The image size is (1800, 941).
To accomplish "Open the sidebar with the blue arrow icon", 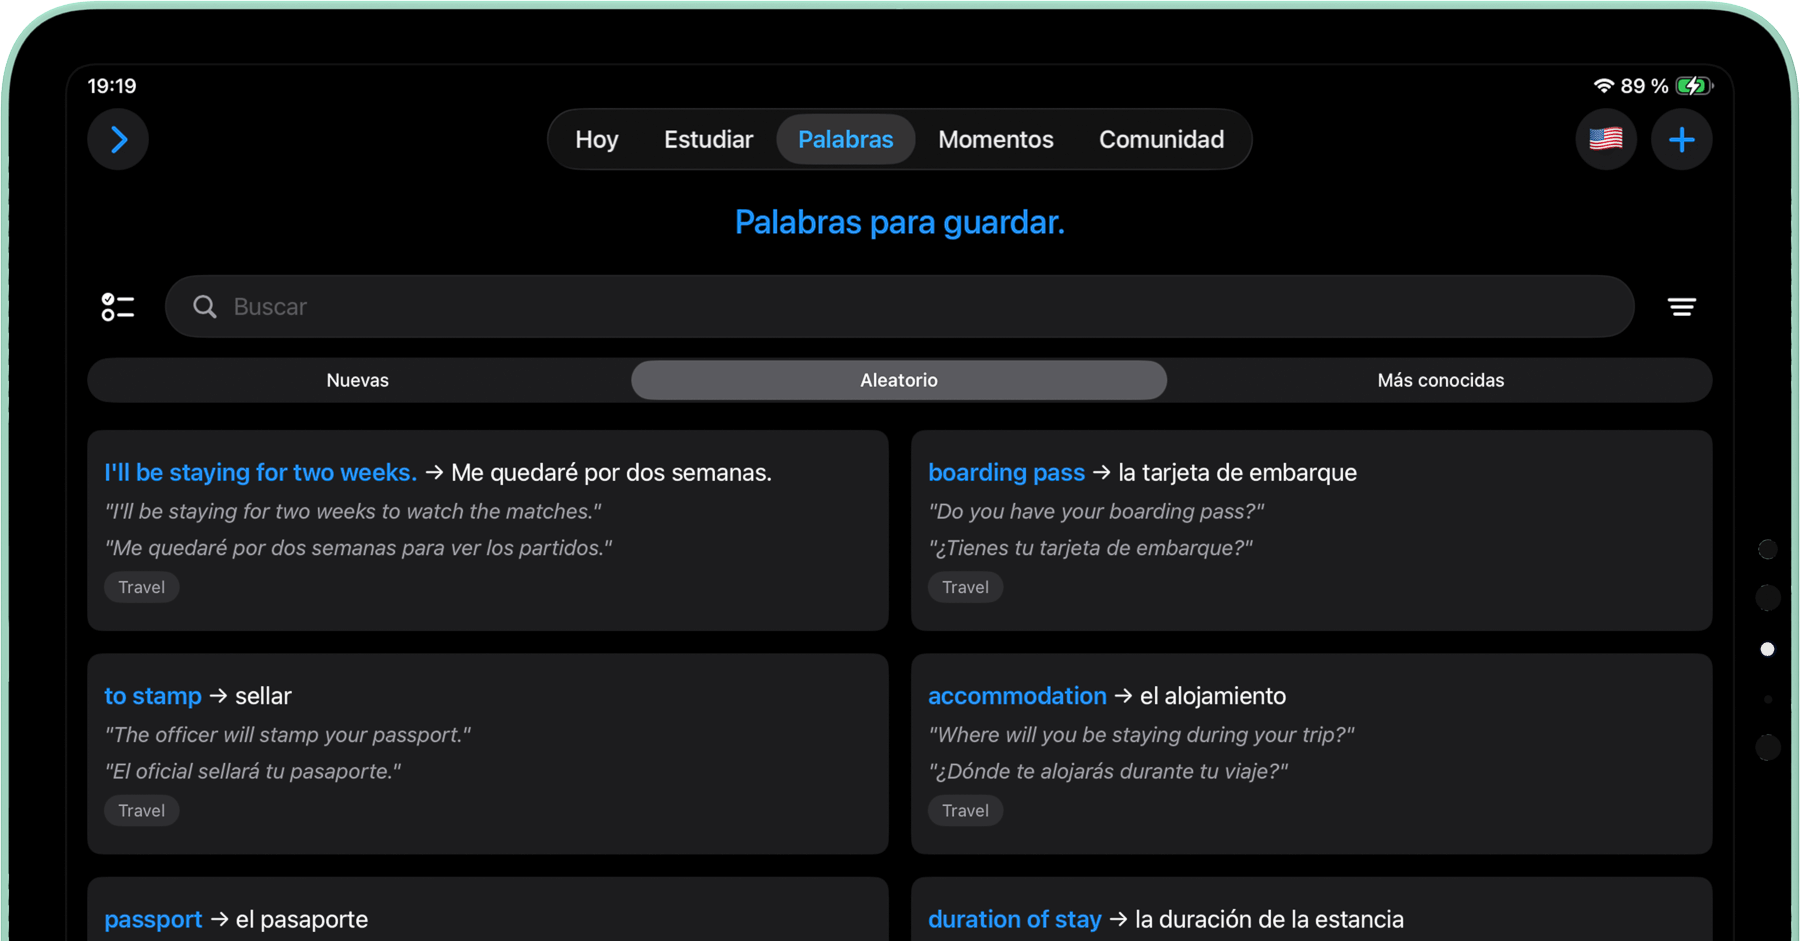I will pos(117,139).
